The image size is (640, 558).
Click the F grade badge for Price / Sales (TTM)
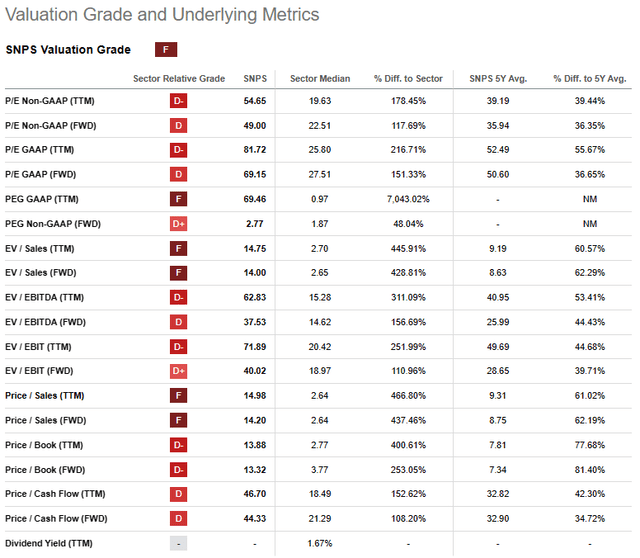click(178, 396)
